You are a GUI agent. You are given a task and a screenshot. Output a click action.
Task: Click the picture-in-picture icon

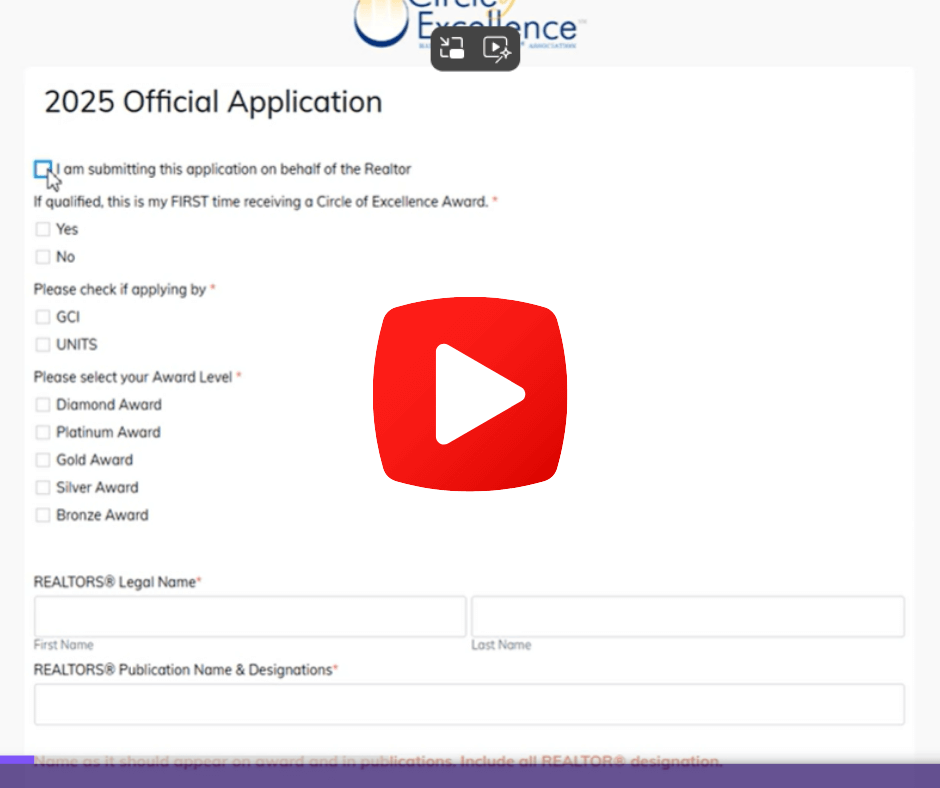point(453,49)
